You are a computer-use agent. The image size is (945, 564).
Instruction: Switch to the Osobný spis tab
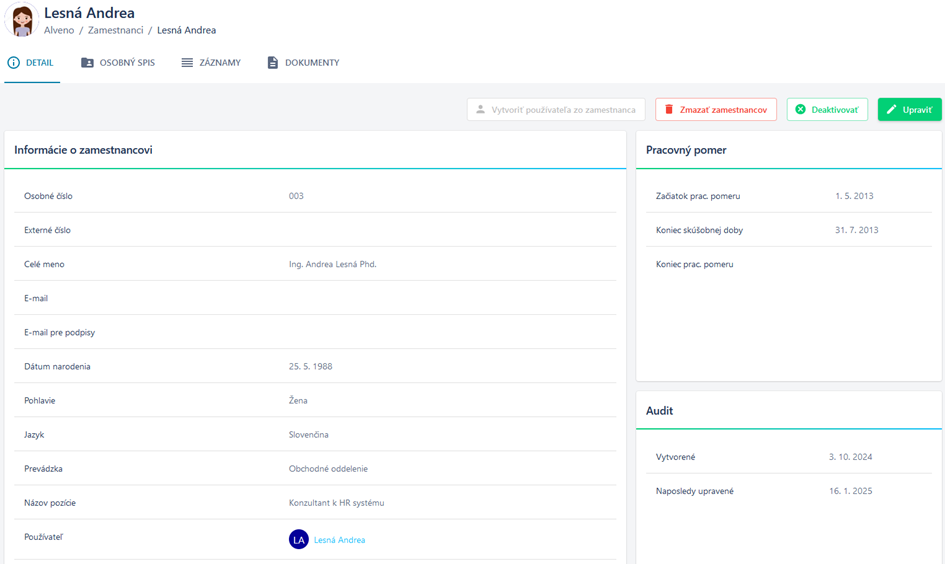127,63
